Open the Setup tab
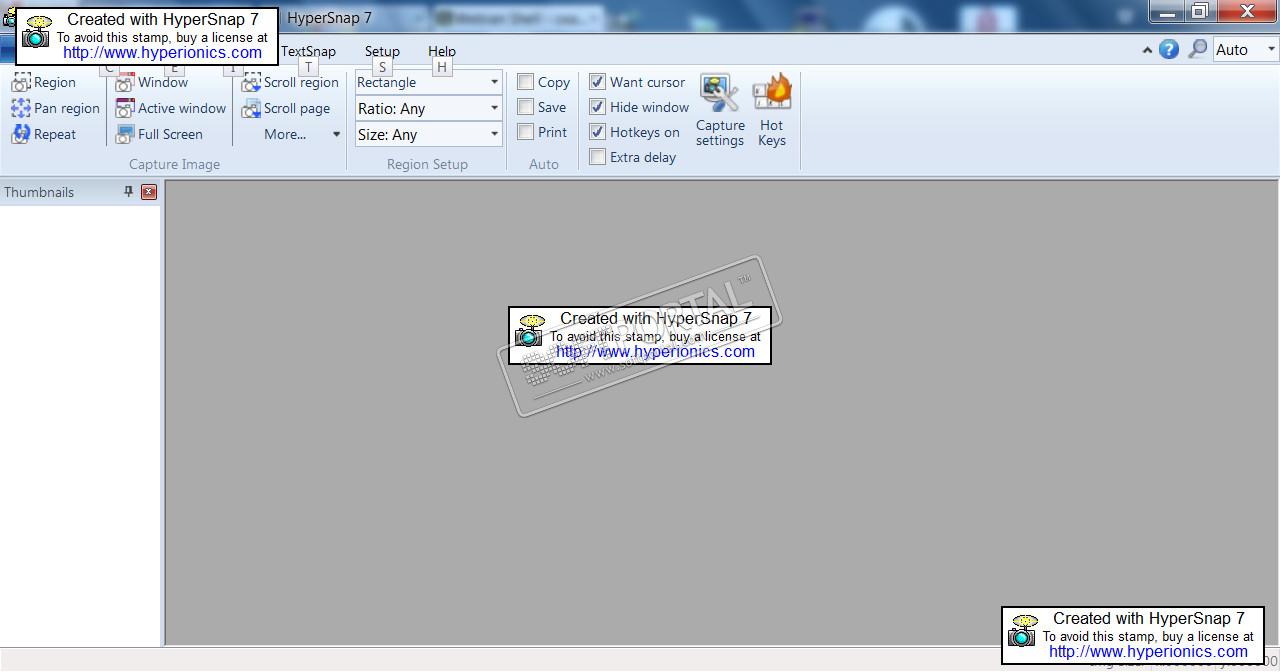Screen dimensions: 1280x672 pyautogui.click(x=382, y=51)
